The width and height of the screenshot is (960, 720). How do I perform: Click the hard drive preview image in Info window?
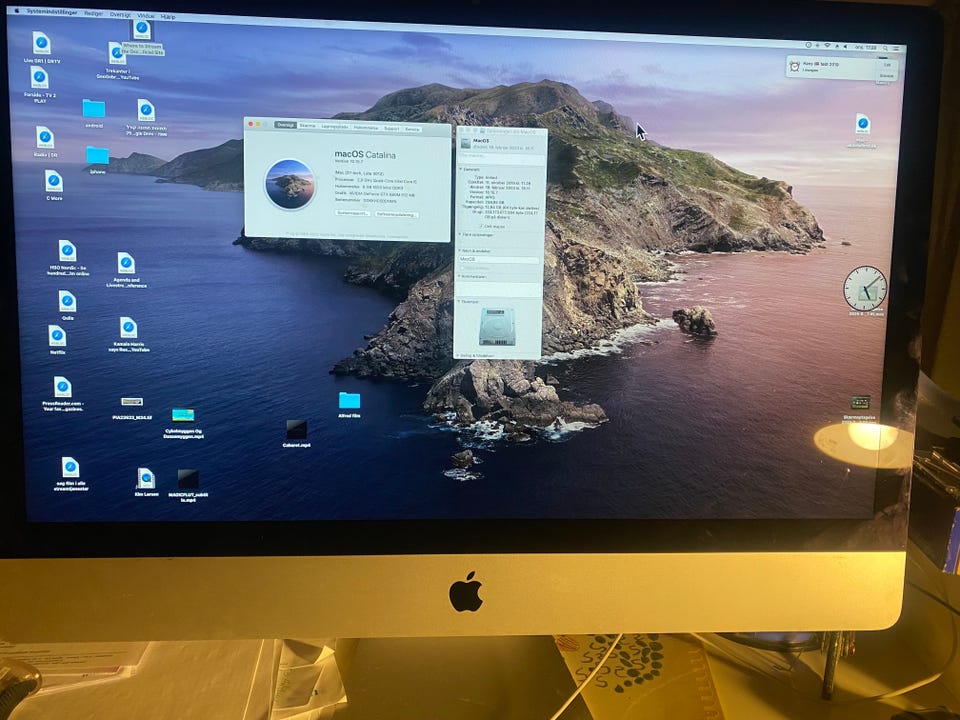point(497,327)
